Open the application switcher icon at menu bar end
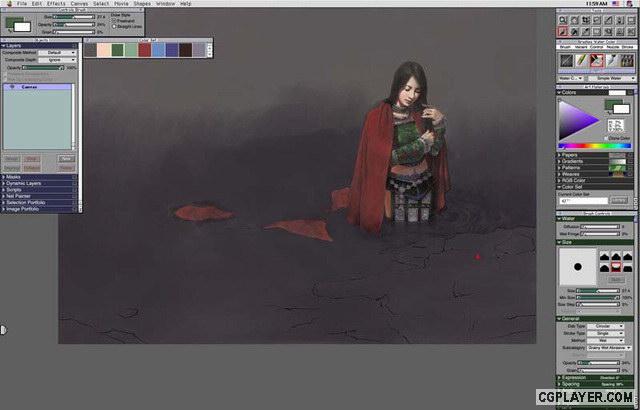Image resolution: width=640 pixels, height=410 pixels. click(x=629, y=4)
